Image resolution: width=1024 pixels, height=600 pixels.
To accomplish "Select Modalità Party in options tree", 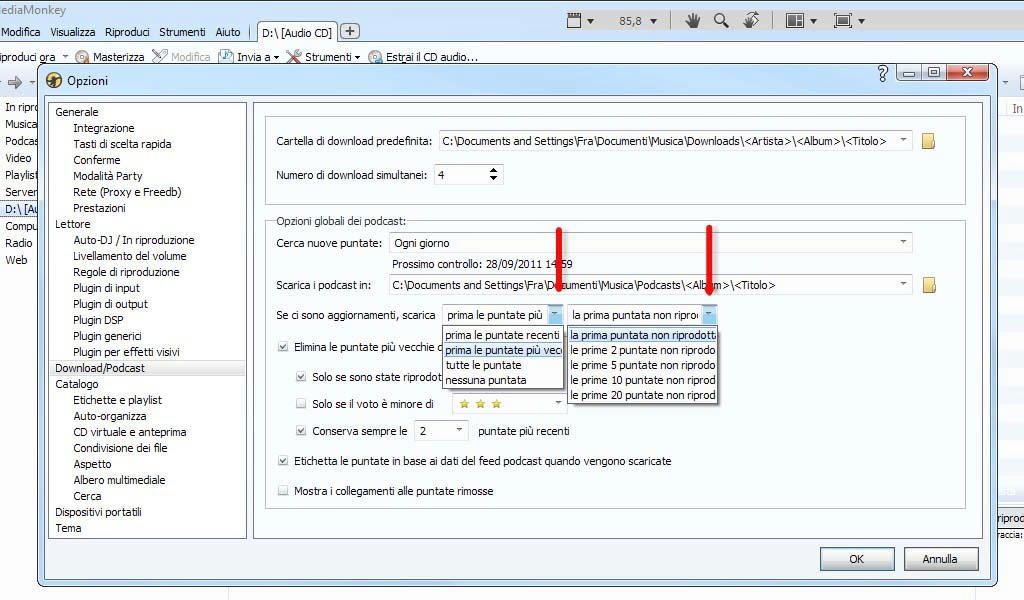I will pyautogui.click(x=108, y=176).
